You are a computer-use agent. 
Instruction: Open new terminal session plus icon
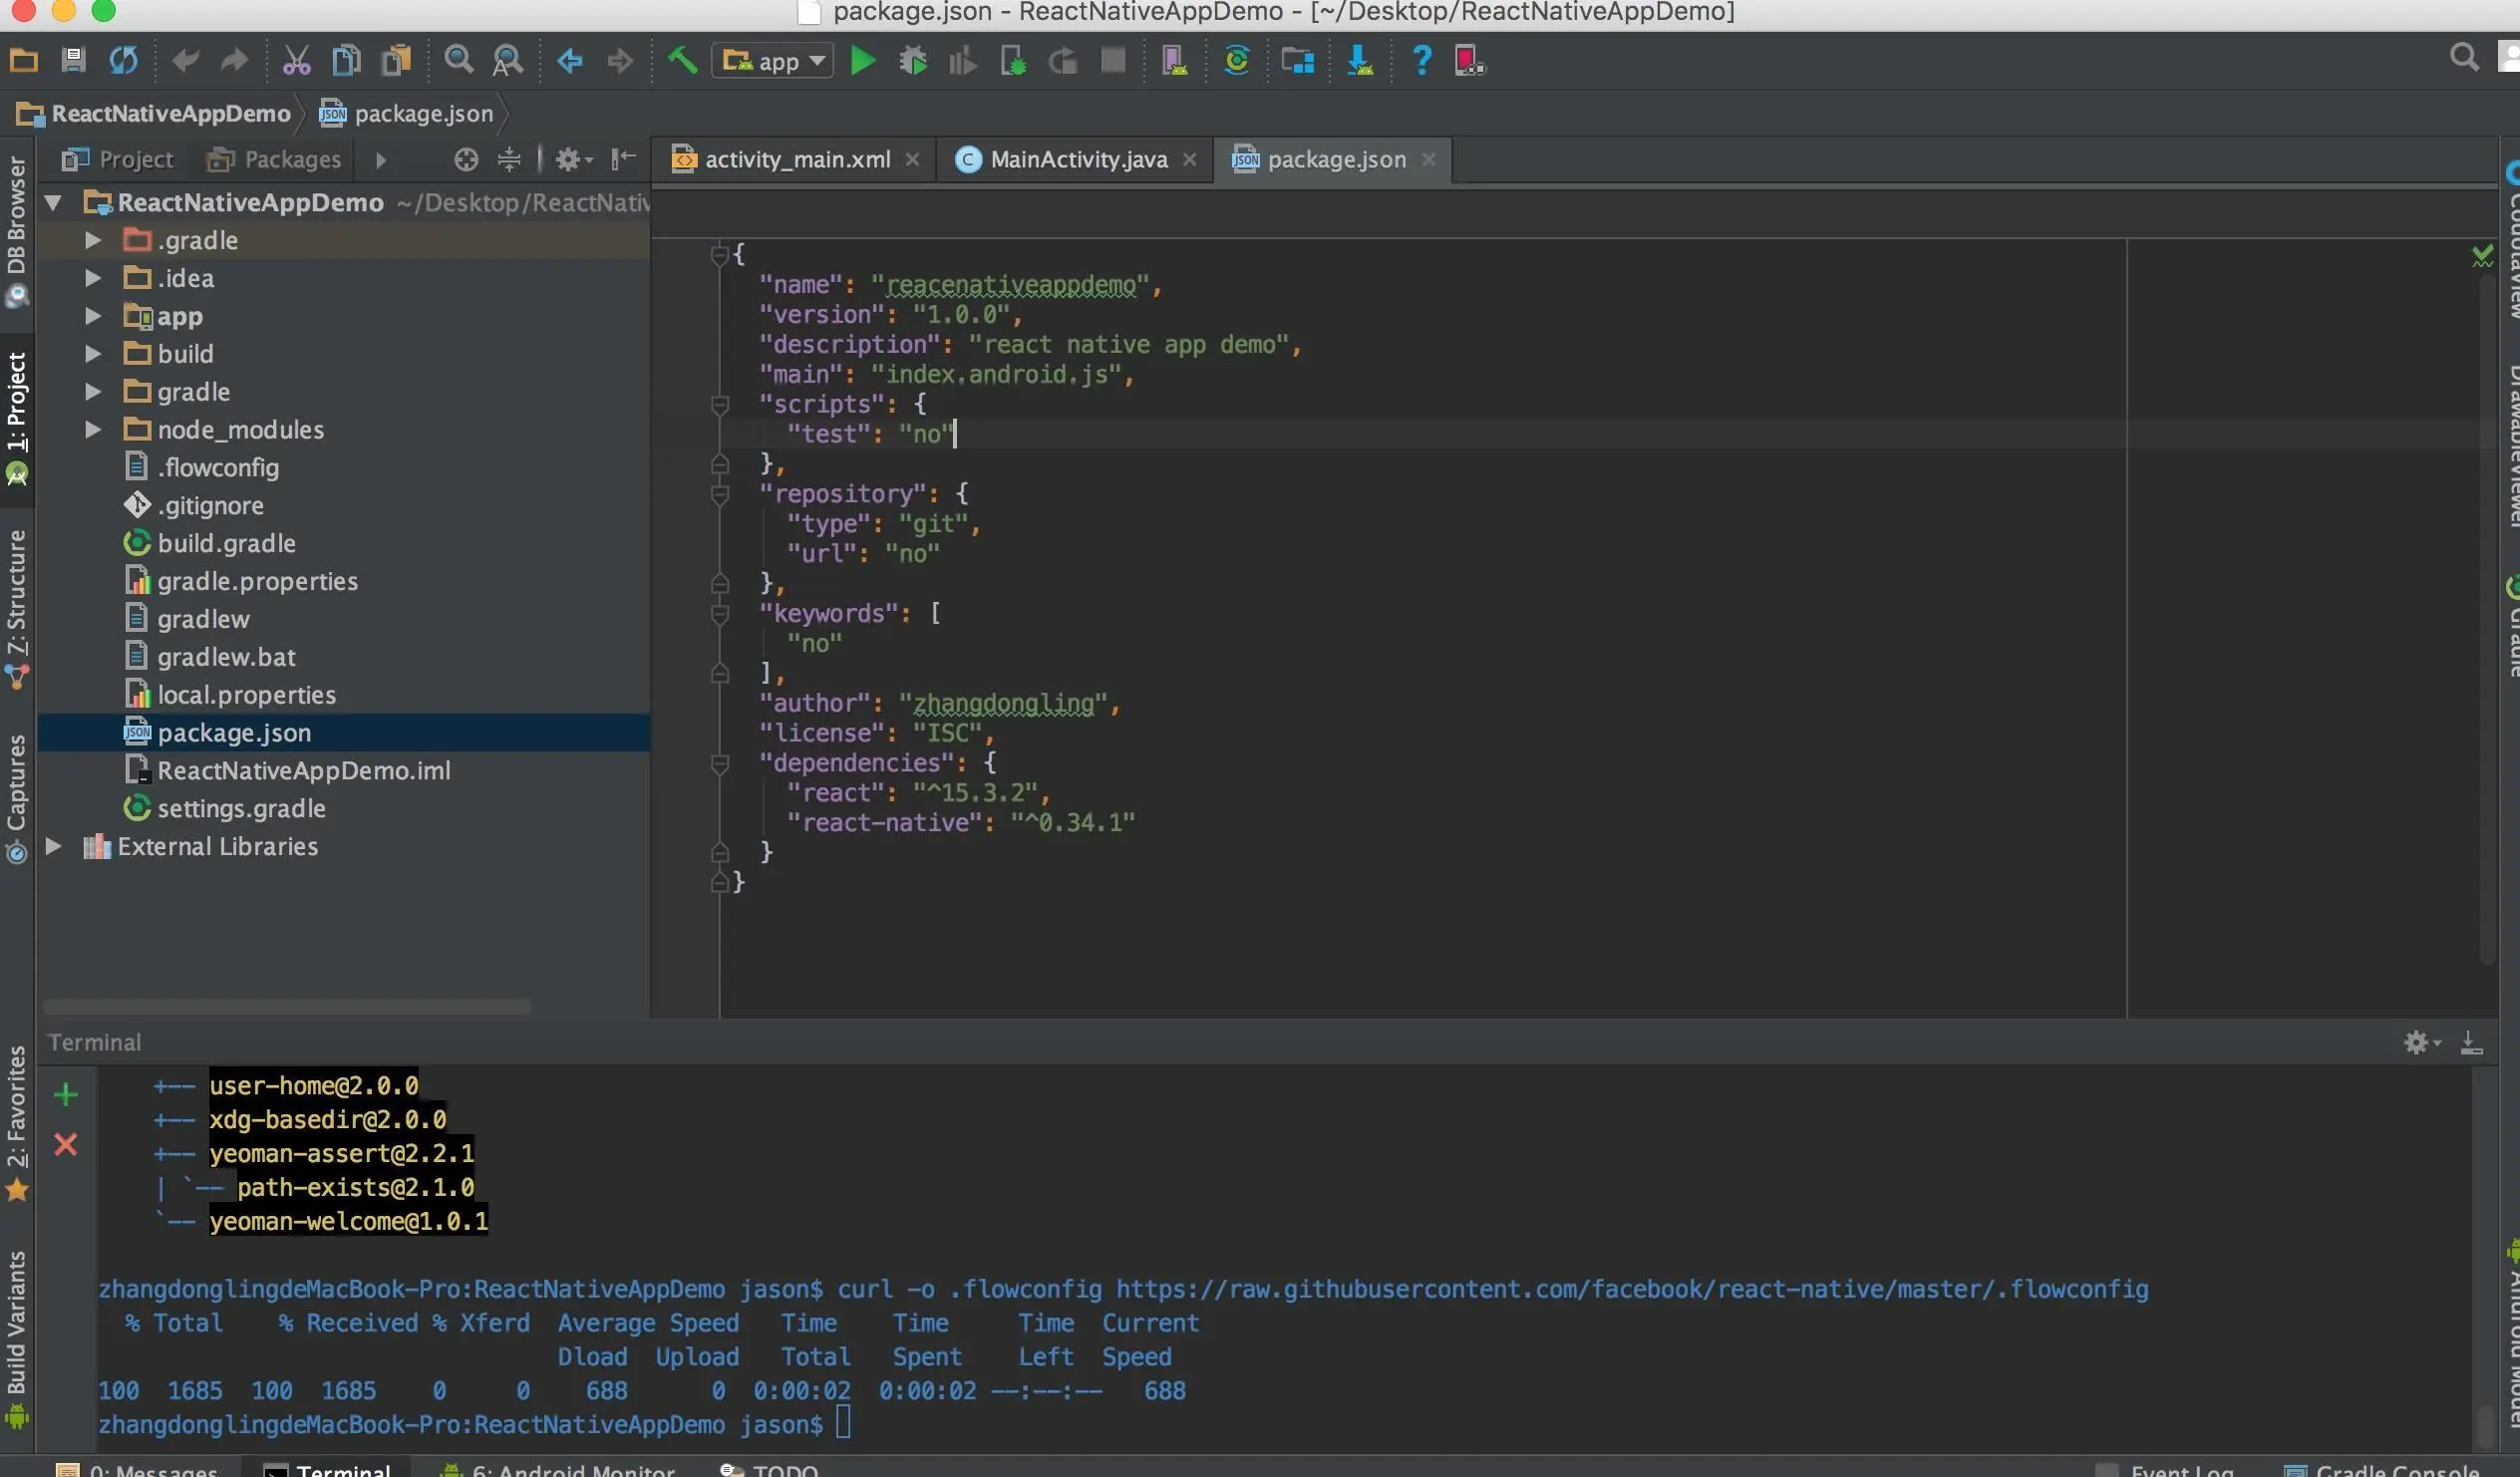pos(66,1094)
